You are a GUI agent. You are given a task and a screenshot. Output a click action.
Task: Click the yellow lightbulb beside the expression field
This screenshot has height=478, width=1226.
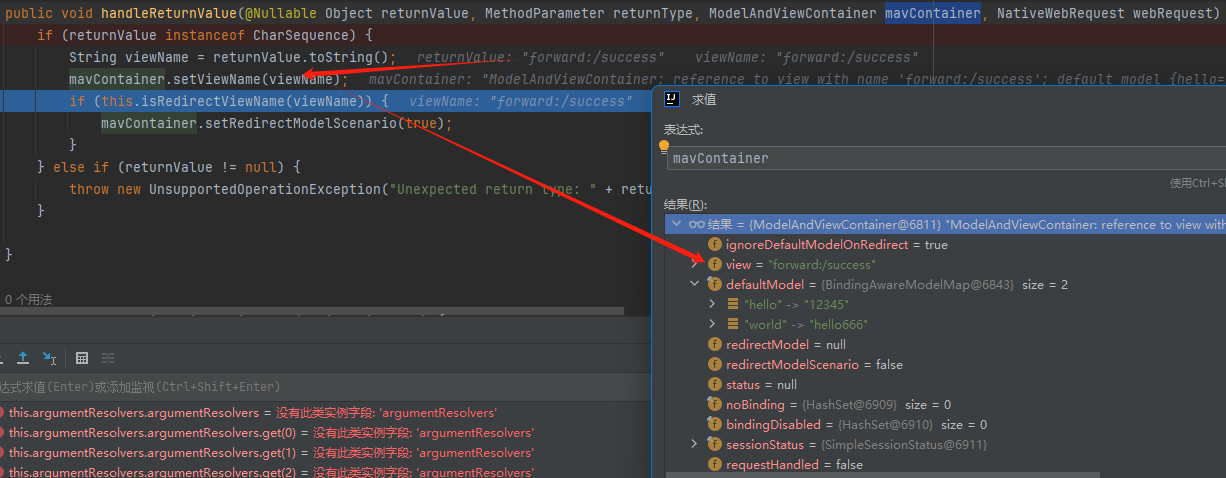[x=664, y=147]
